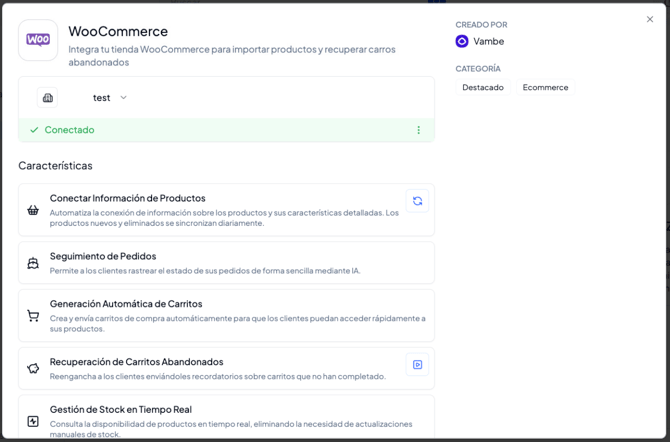Select the Destacado category tag
This screenshot has height=442, width=670.
(x=483, y=88)
